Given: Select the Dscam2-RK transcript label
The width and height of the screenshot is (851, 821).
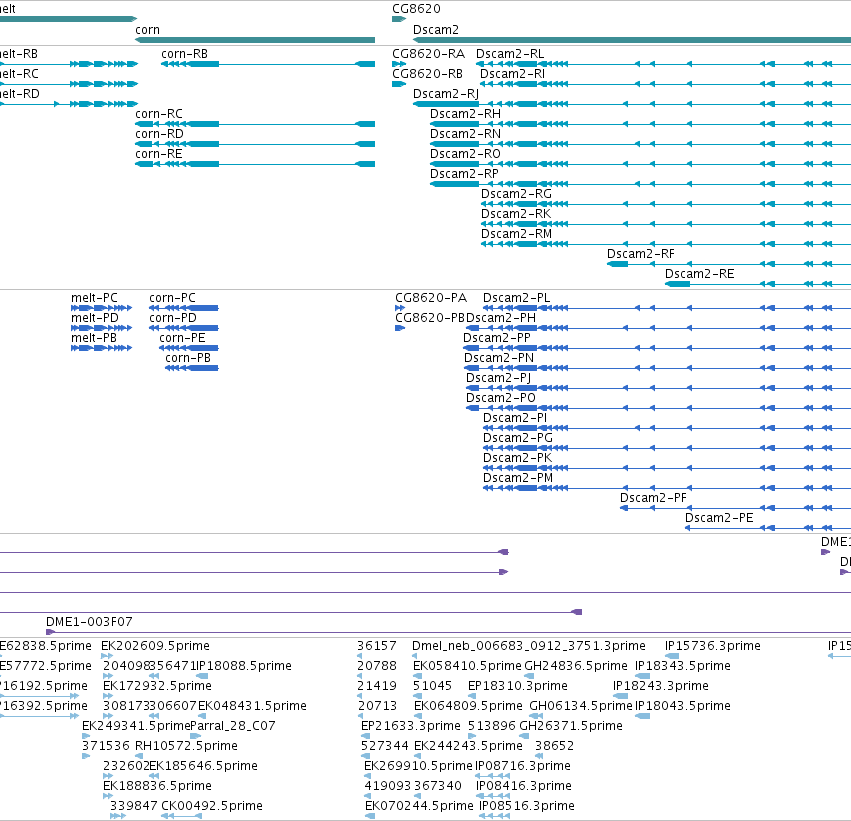Looking at the screenshot, I should point(516,214).
